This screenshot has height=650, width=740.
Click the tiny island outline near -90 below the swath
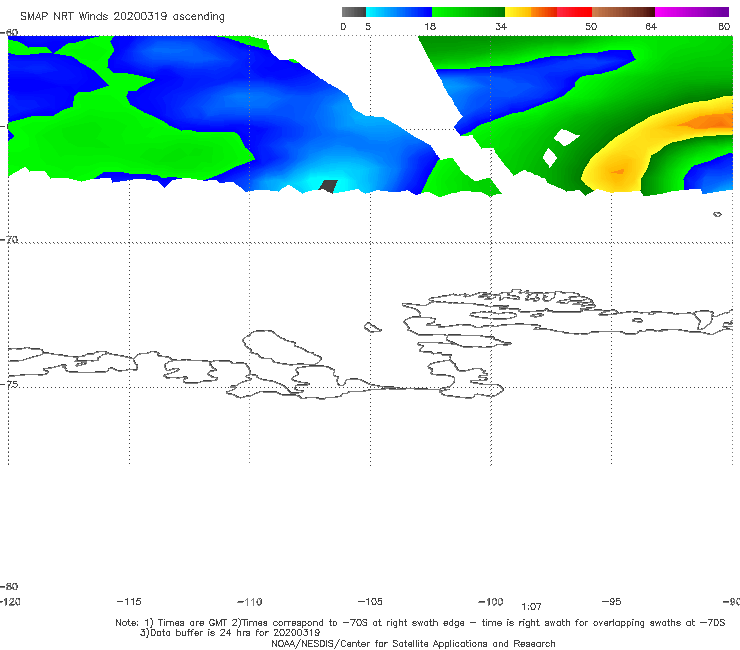pyautogui.click(x=717, y=214)
